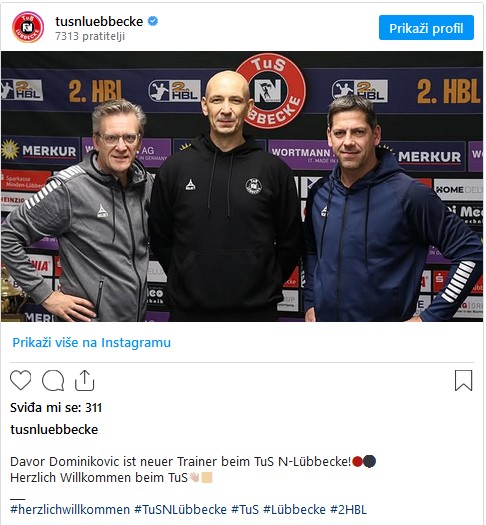
Task: View the Sviđa mi se: 311 likes count
Action: coord(56,407)
